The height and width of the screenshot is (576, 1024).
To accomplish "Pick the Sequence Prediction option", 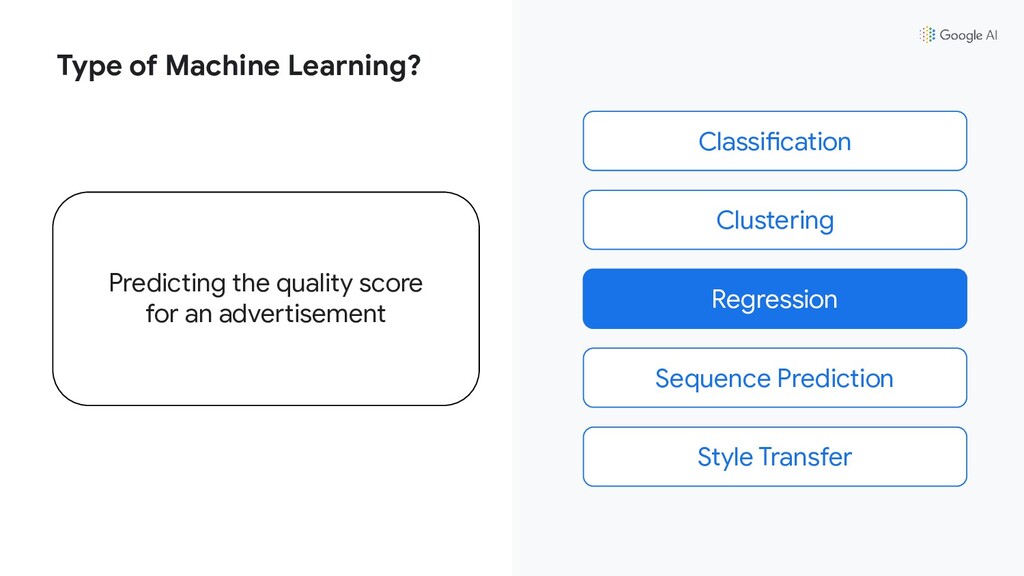I will coord(775,377).
